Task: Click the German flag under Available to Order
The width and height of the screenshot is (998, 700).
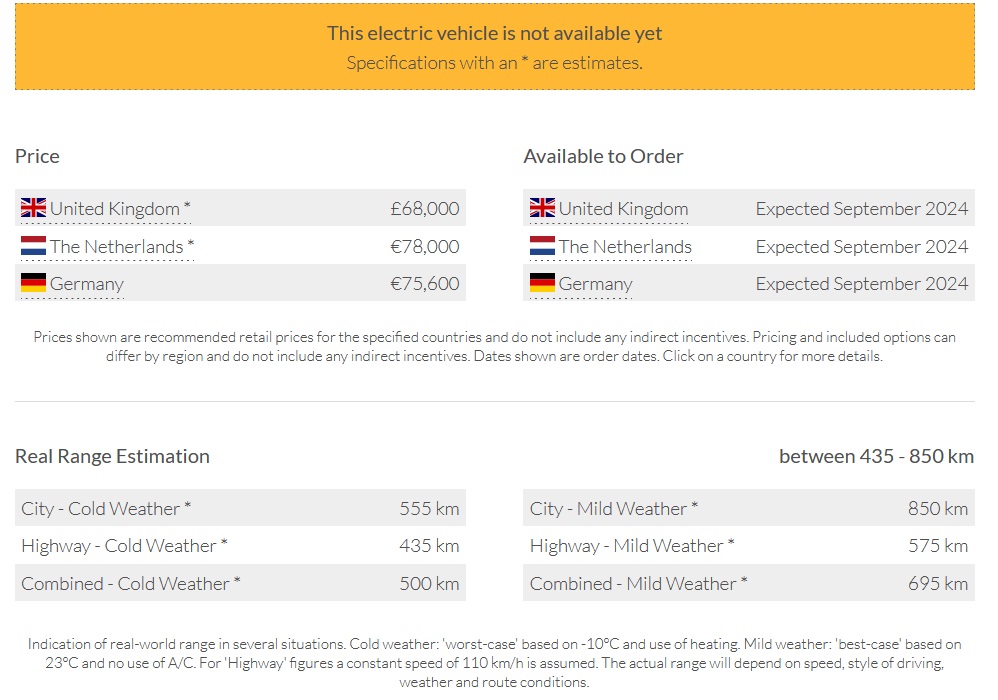Action: [542, 283]
